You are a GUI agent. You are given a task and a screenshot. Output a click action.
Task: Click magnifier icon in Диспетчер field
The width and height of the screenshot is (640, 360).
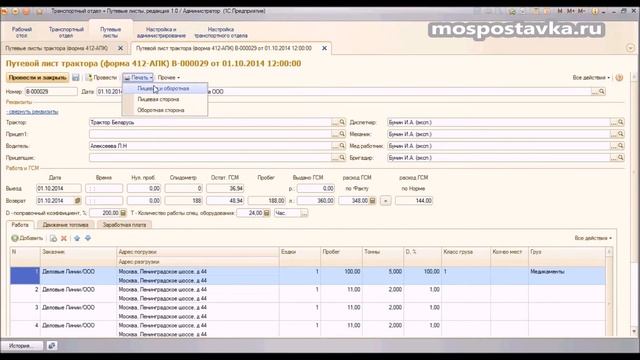pos(620,122)
